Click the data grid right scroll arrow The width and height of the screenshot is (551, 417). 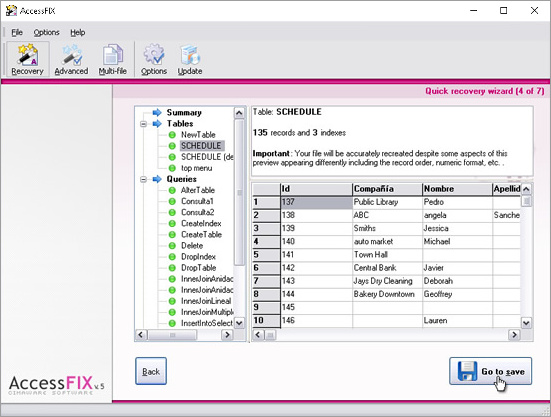click(514, 334)
